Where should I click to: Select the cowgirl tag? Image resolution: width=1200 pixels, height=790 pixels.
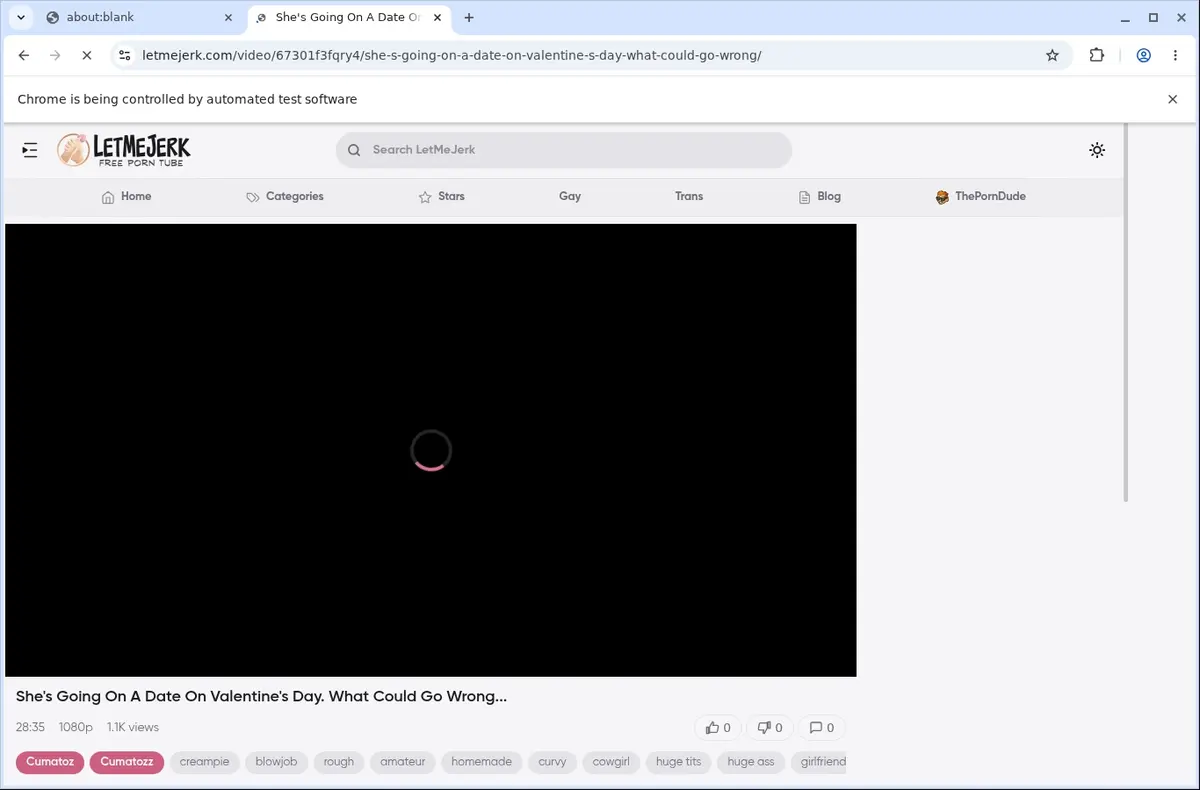(611, 762)
